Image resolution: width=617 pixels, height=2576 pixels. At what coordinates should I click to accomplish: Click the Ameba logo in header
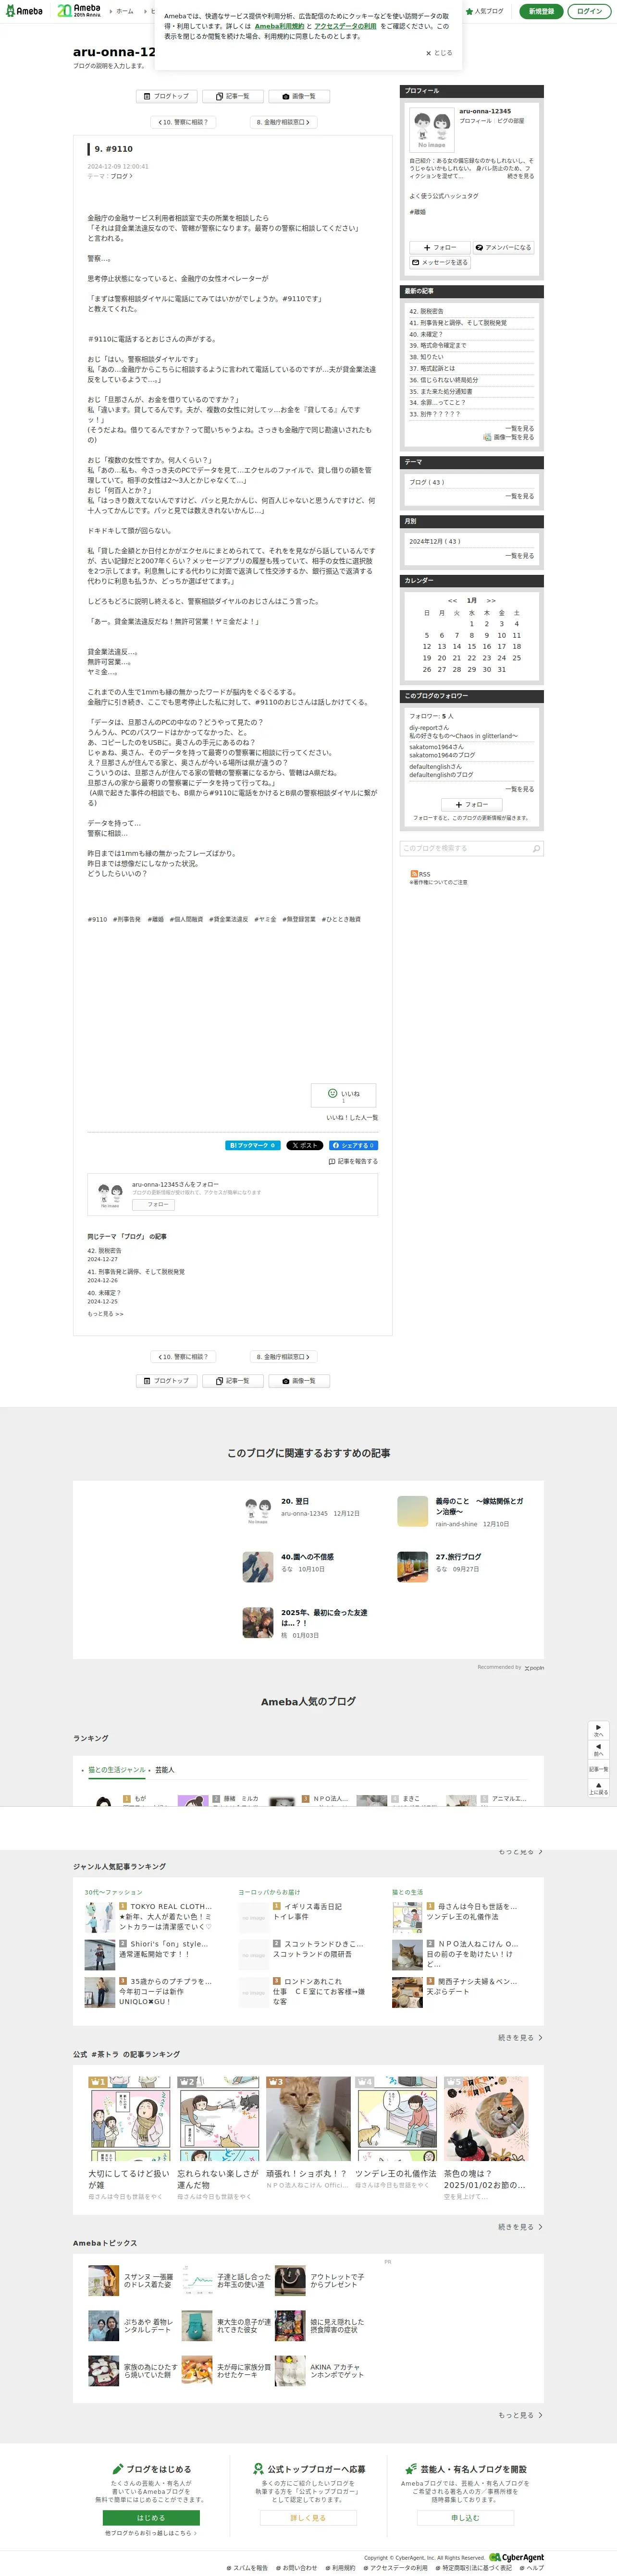(x=24, y=11)
